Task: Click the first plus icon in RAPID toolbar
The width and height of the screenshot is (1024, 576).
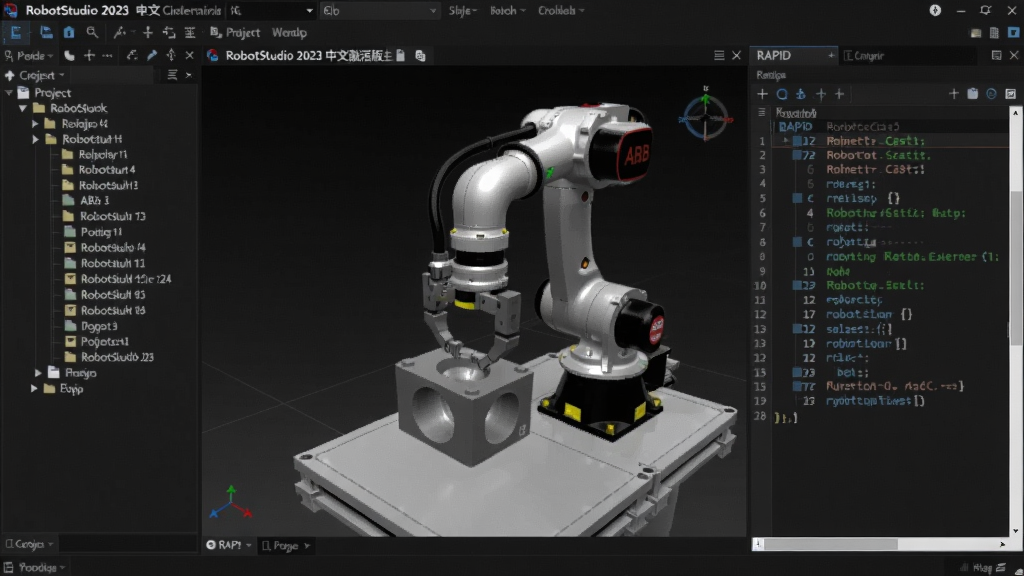Action: point(762,94)
